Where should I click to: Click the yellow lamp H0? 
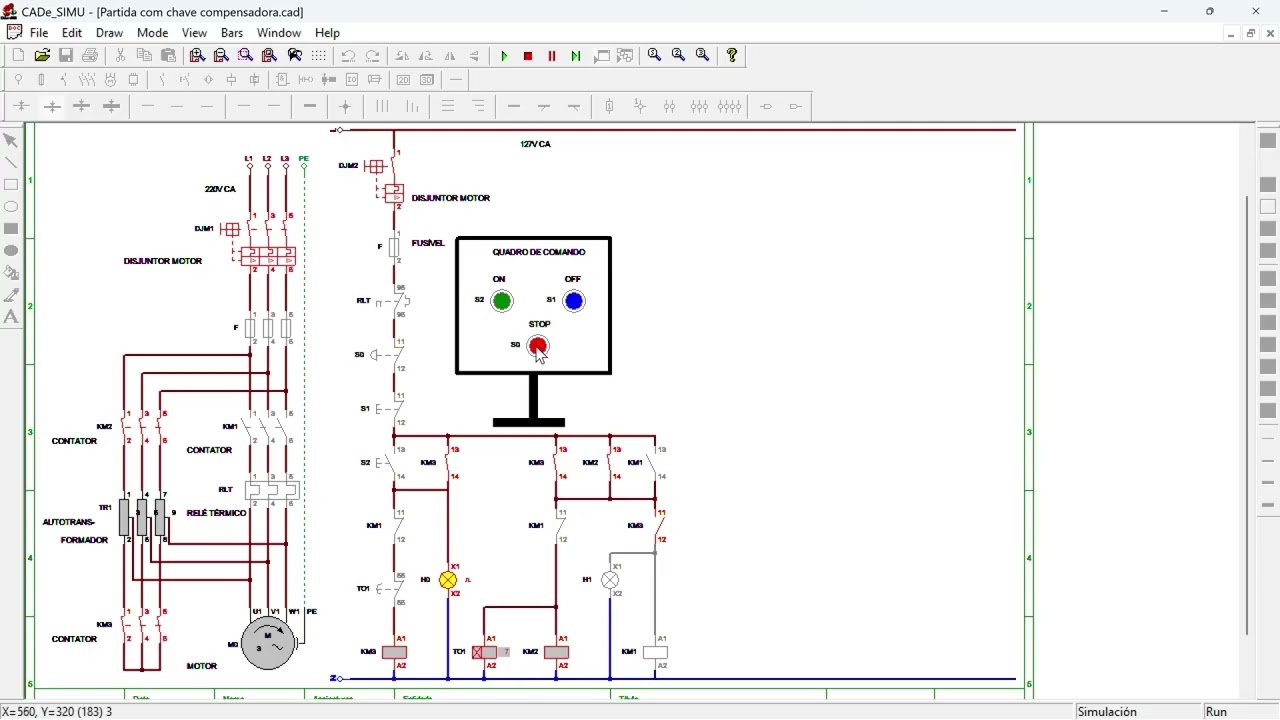click(x=448, y=580)
